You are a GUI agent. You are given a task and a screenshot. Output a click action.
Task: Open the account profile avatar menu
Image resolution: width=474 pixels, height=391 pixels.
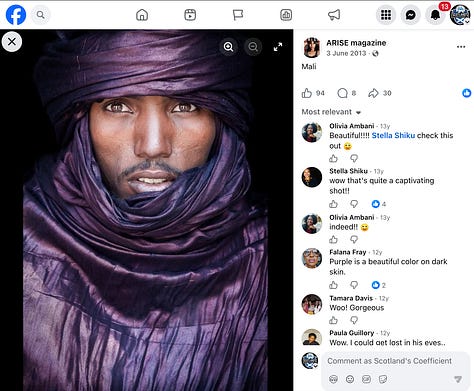[x=460, y=15]
